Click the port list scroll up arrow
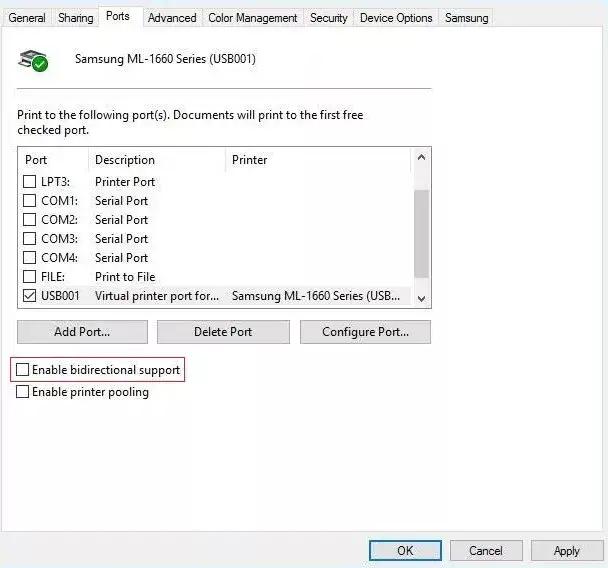This screenshot has width=608, height=568. (x=421, y=157)
